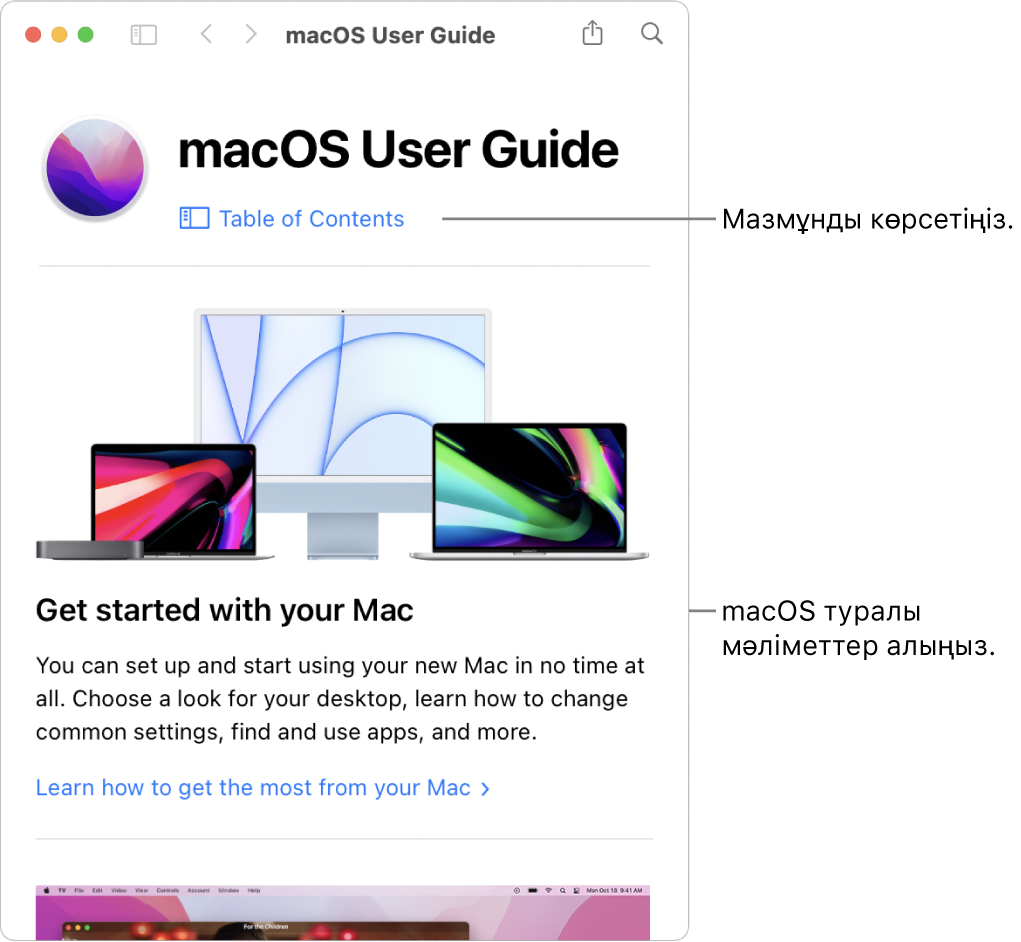Go back with the left chevron
1021x942 pixels.
click(x=206, y=34)
